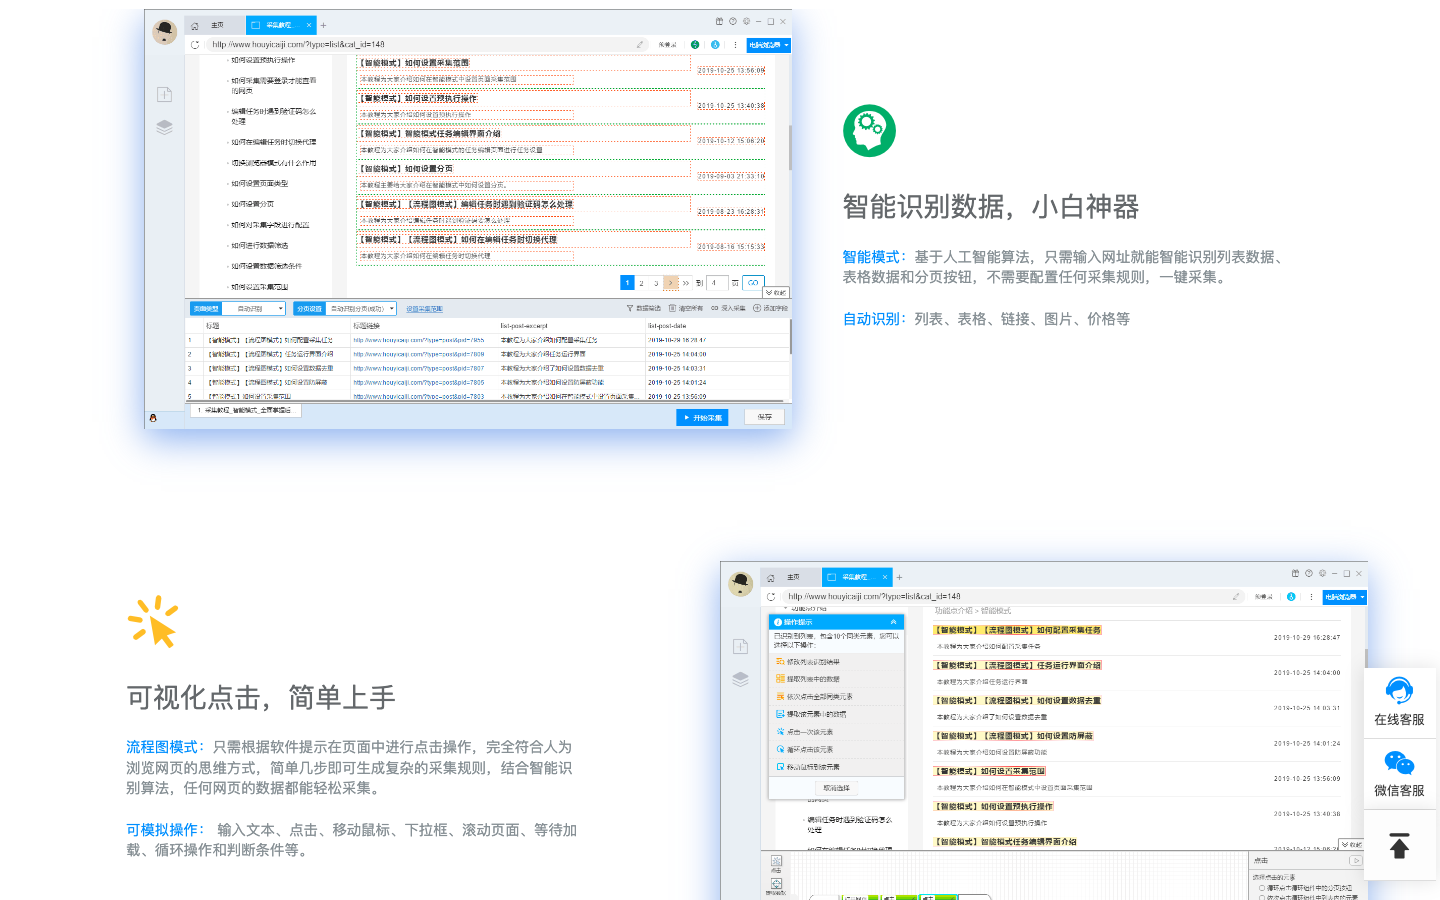Click the 开始采集 start collection button
Screen dimensions: 1440x900
click(x=702, y=417)
